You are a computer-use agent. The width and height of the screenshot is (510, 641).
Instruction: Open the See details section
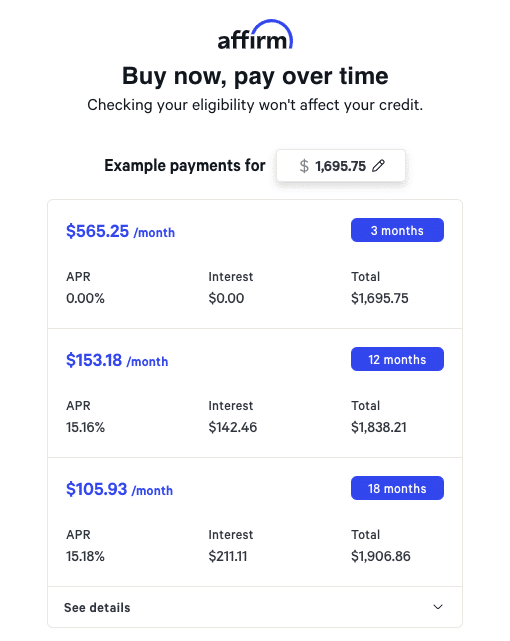(x=255, y=607)
